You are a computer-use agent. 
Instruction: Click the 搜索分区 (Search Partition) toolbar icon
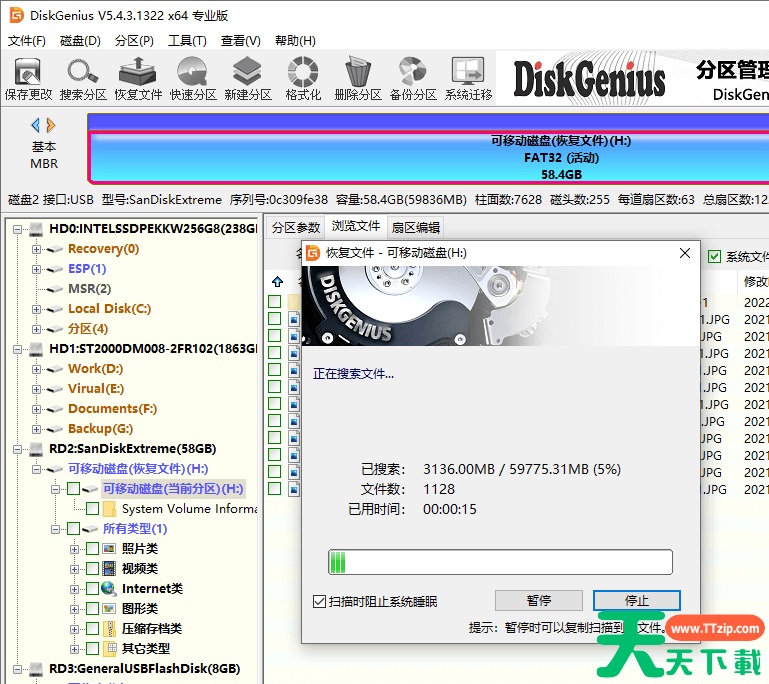83,78
